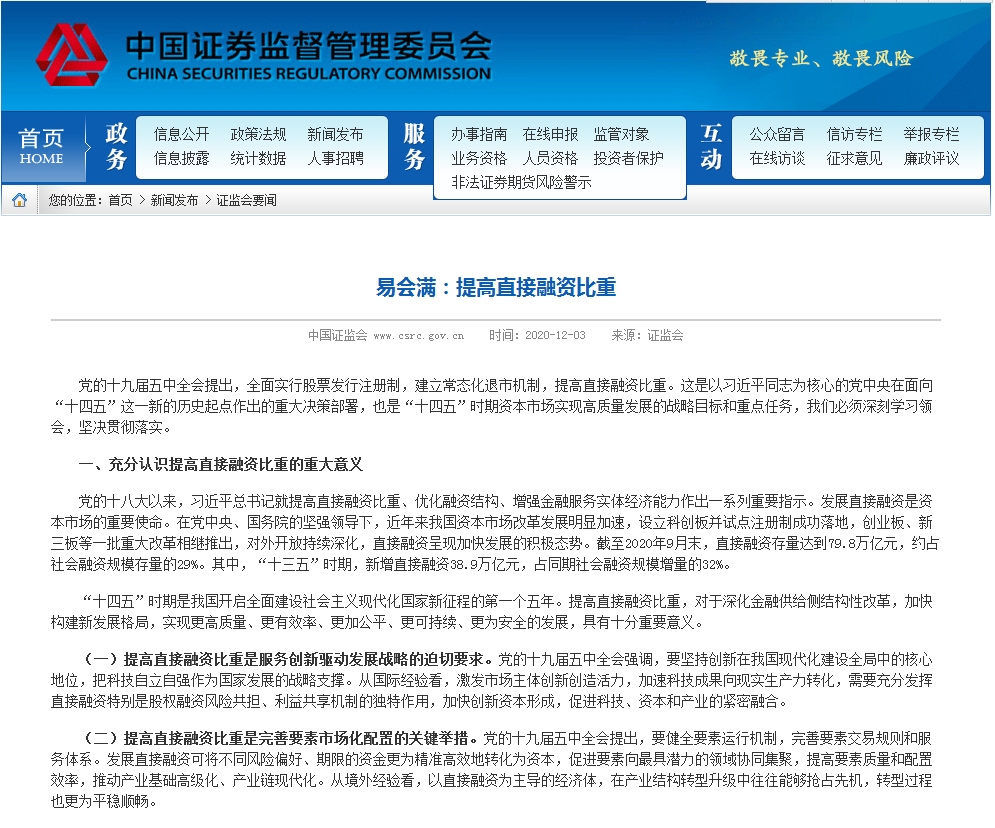Open 信访专栏 link
The image size is (995, 828).
[x=854, y=135]
